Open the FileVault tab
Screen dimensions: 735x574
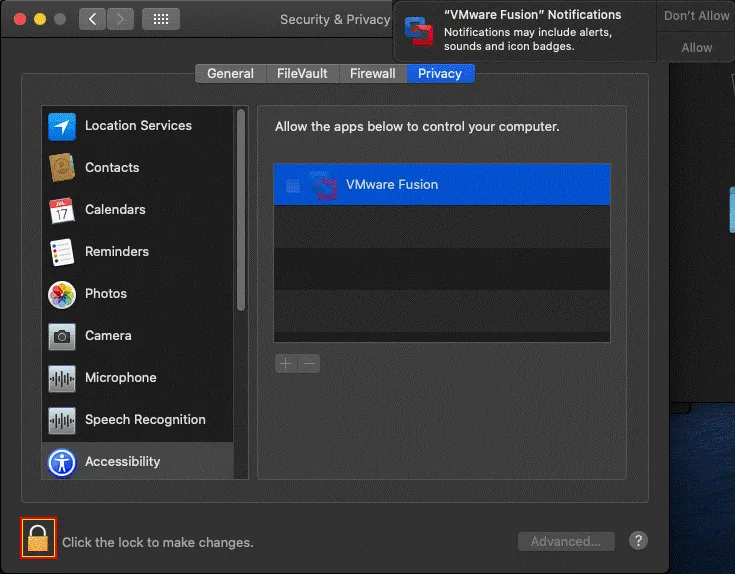click(301, 73)
